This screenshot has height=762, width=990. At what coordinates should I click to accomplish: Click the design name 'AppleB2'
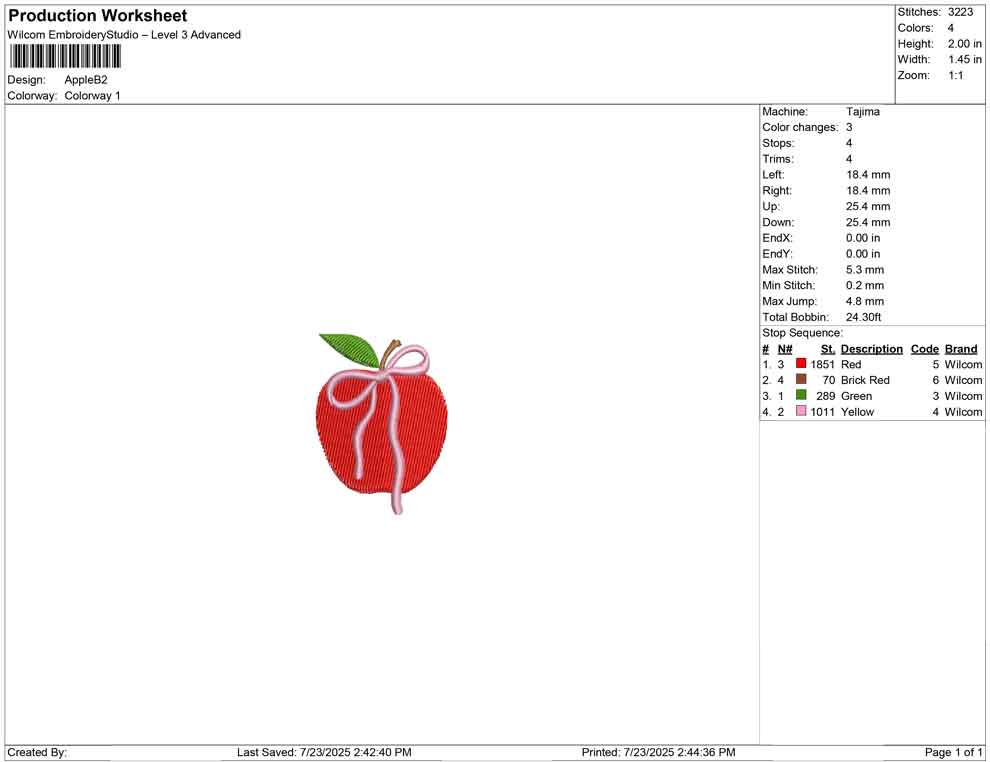tap(86, 80)
